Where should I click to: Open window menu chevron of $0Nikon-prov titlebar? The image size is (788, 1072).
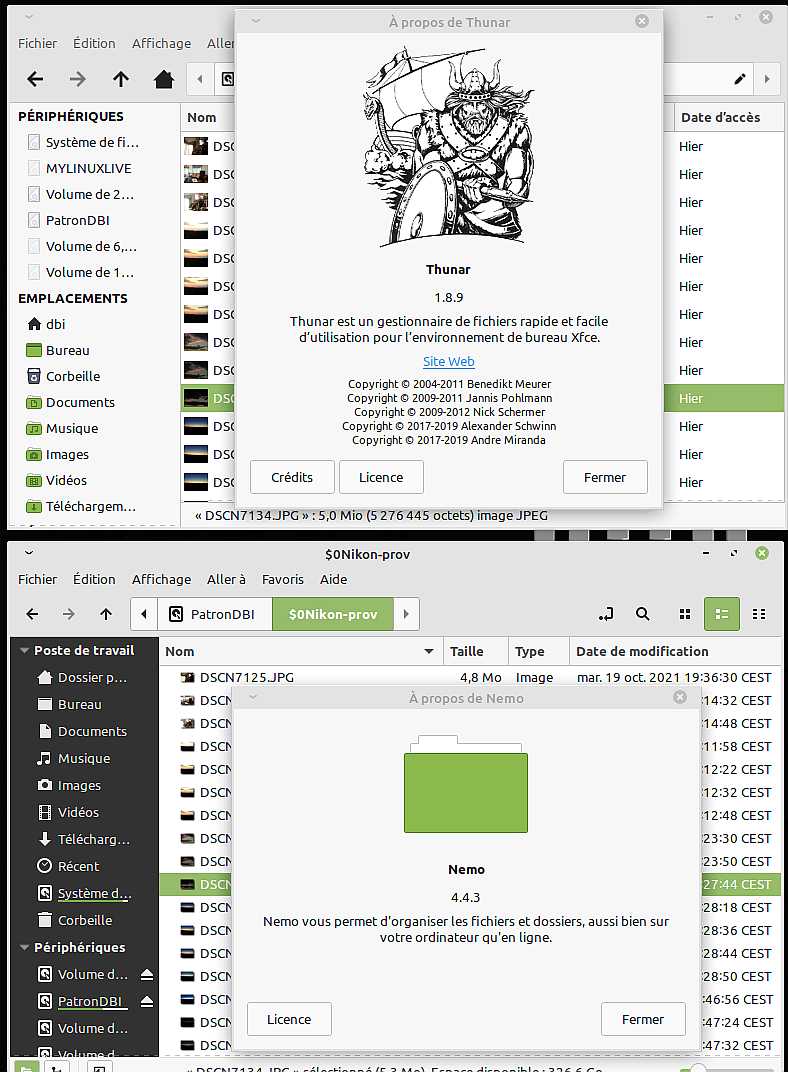coord(29,552)
